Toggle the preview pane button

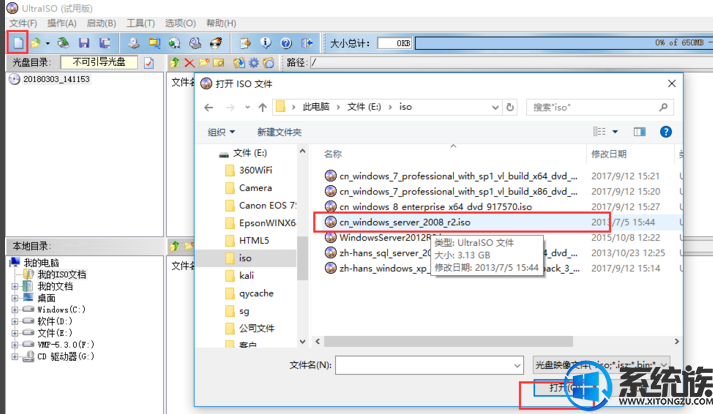click(639, 132)
